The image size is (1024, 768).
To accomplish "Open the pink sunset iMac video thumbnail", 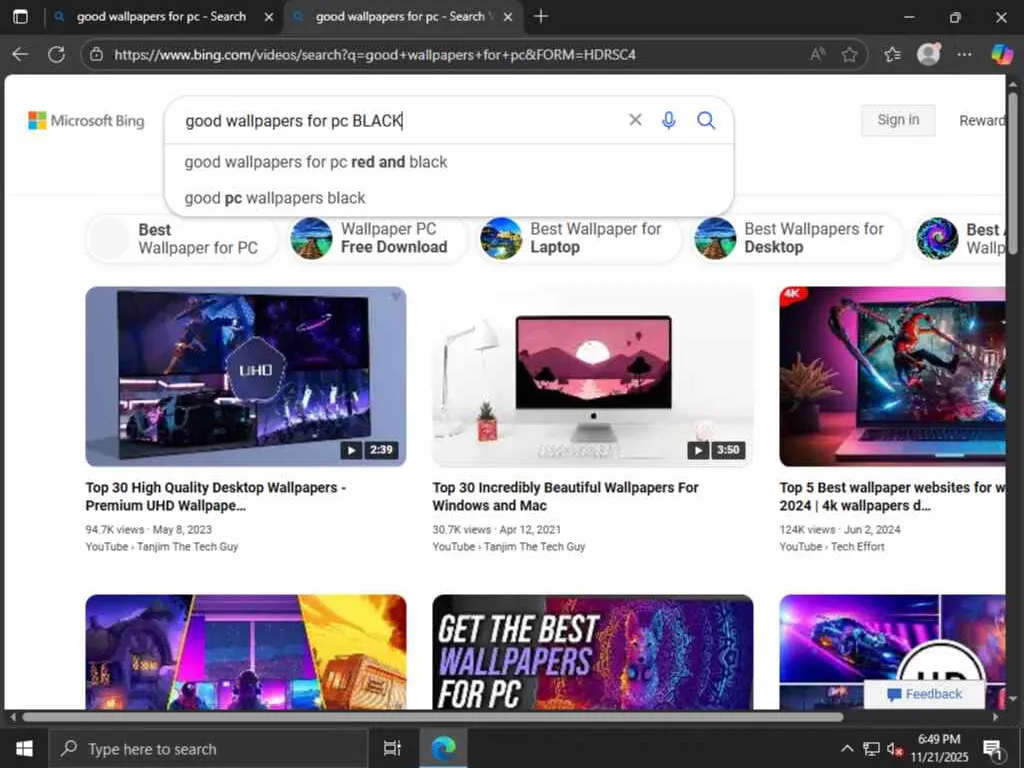I will tap(592, 376).
